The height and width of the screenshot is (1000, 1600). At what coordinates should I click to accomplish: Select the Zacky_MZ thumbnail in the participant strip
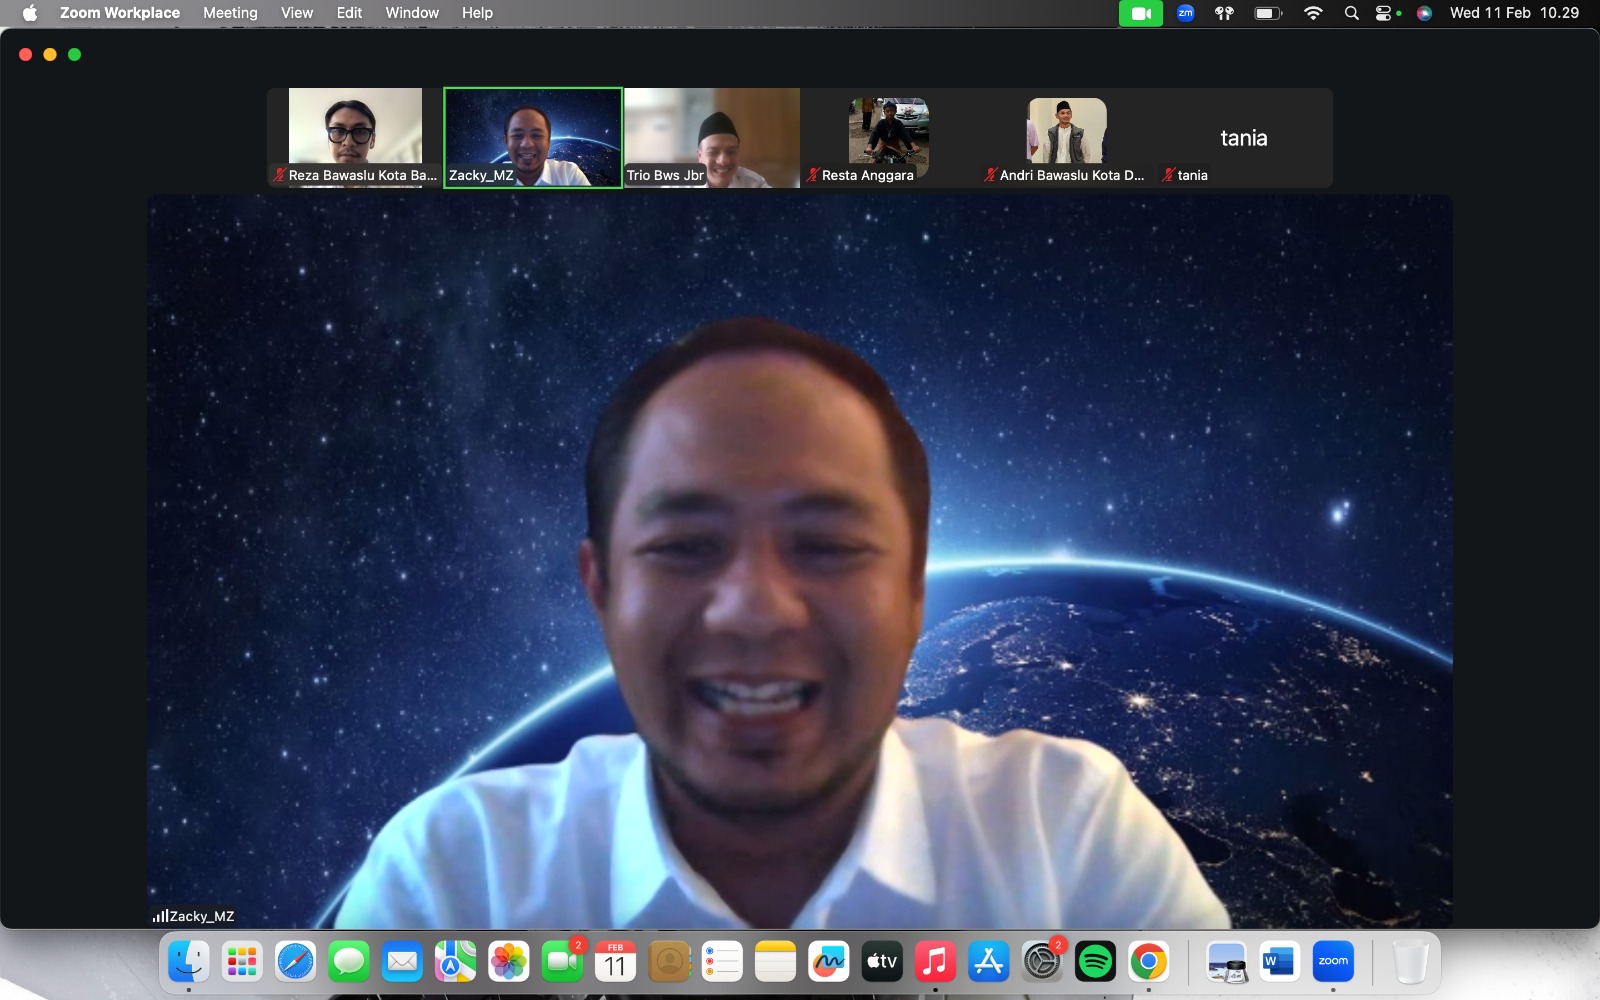[533, 137]
